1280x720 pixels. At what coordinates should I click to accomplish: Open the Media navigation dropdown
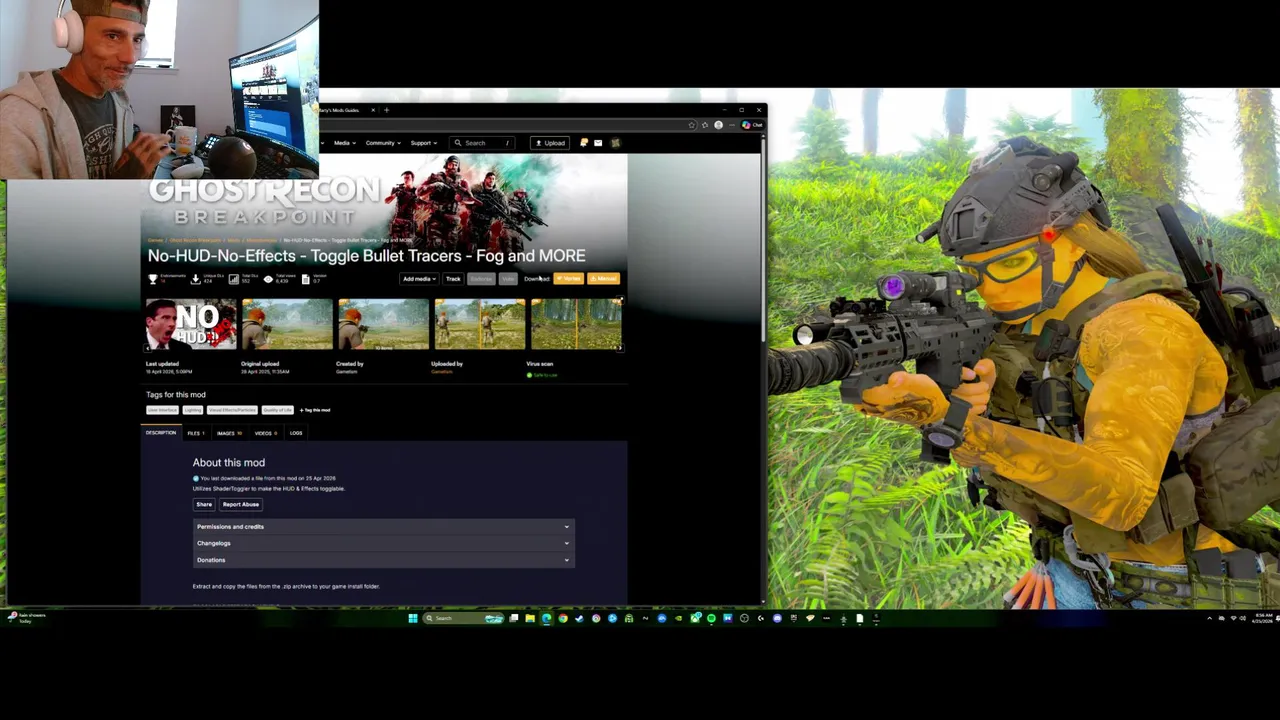345,143
